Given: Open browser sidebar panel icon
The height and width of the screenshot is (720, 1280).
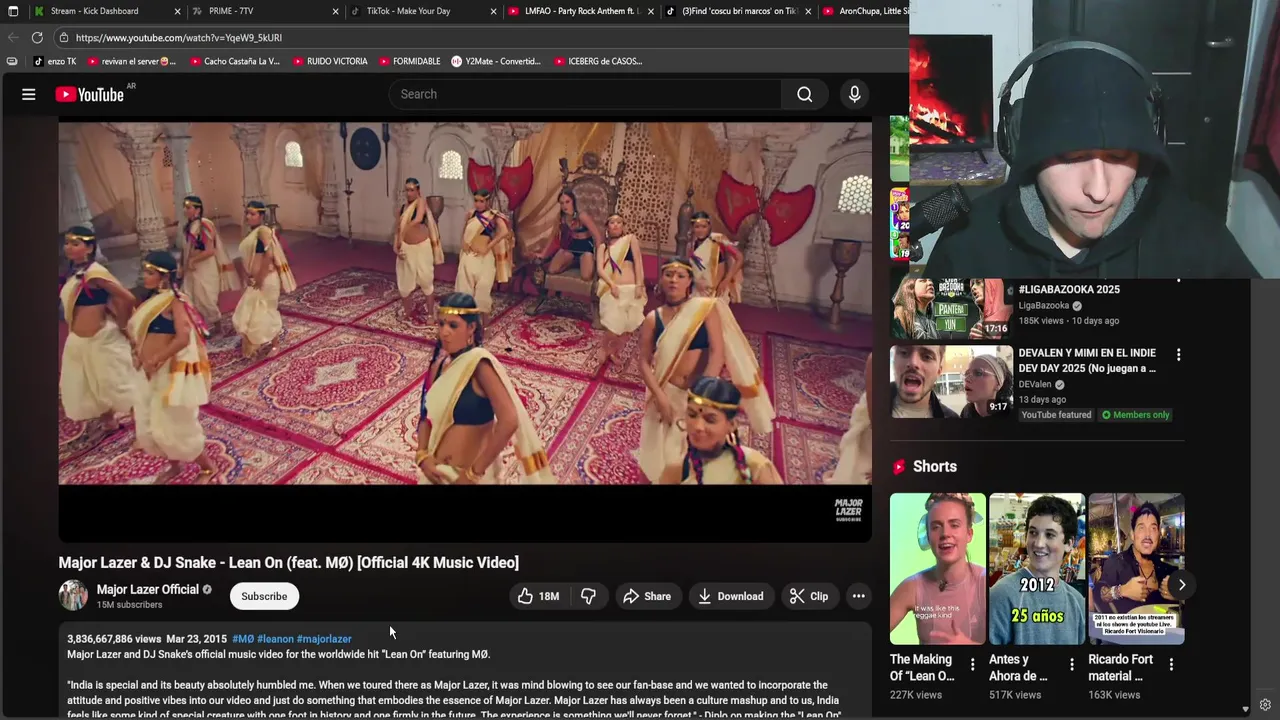Looking at the screenshot, I should pyautogui.click(x=12, y=61).
